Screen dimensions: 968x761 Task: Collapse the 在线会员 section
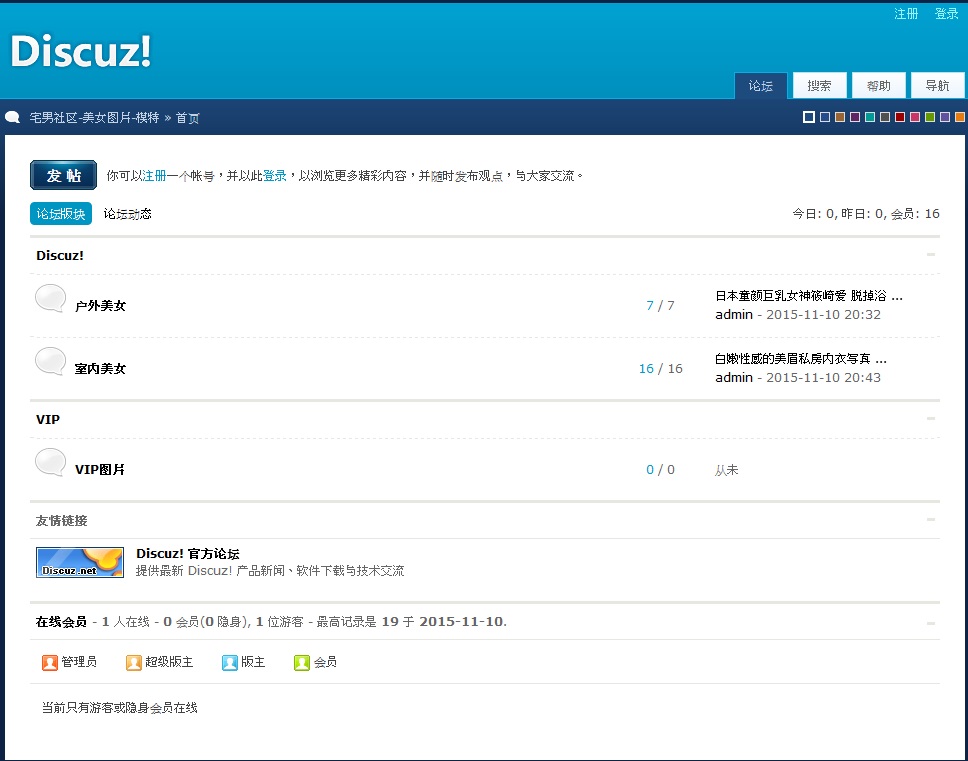click(931, 623)
